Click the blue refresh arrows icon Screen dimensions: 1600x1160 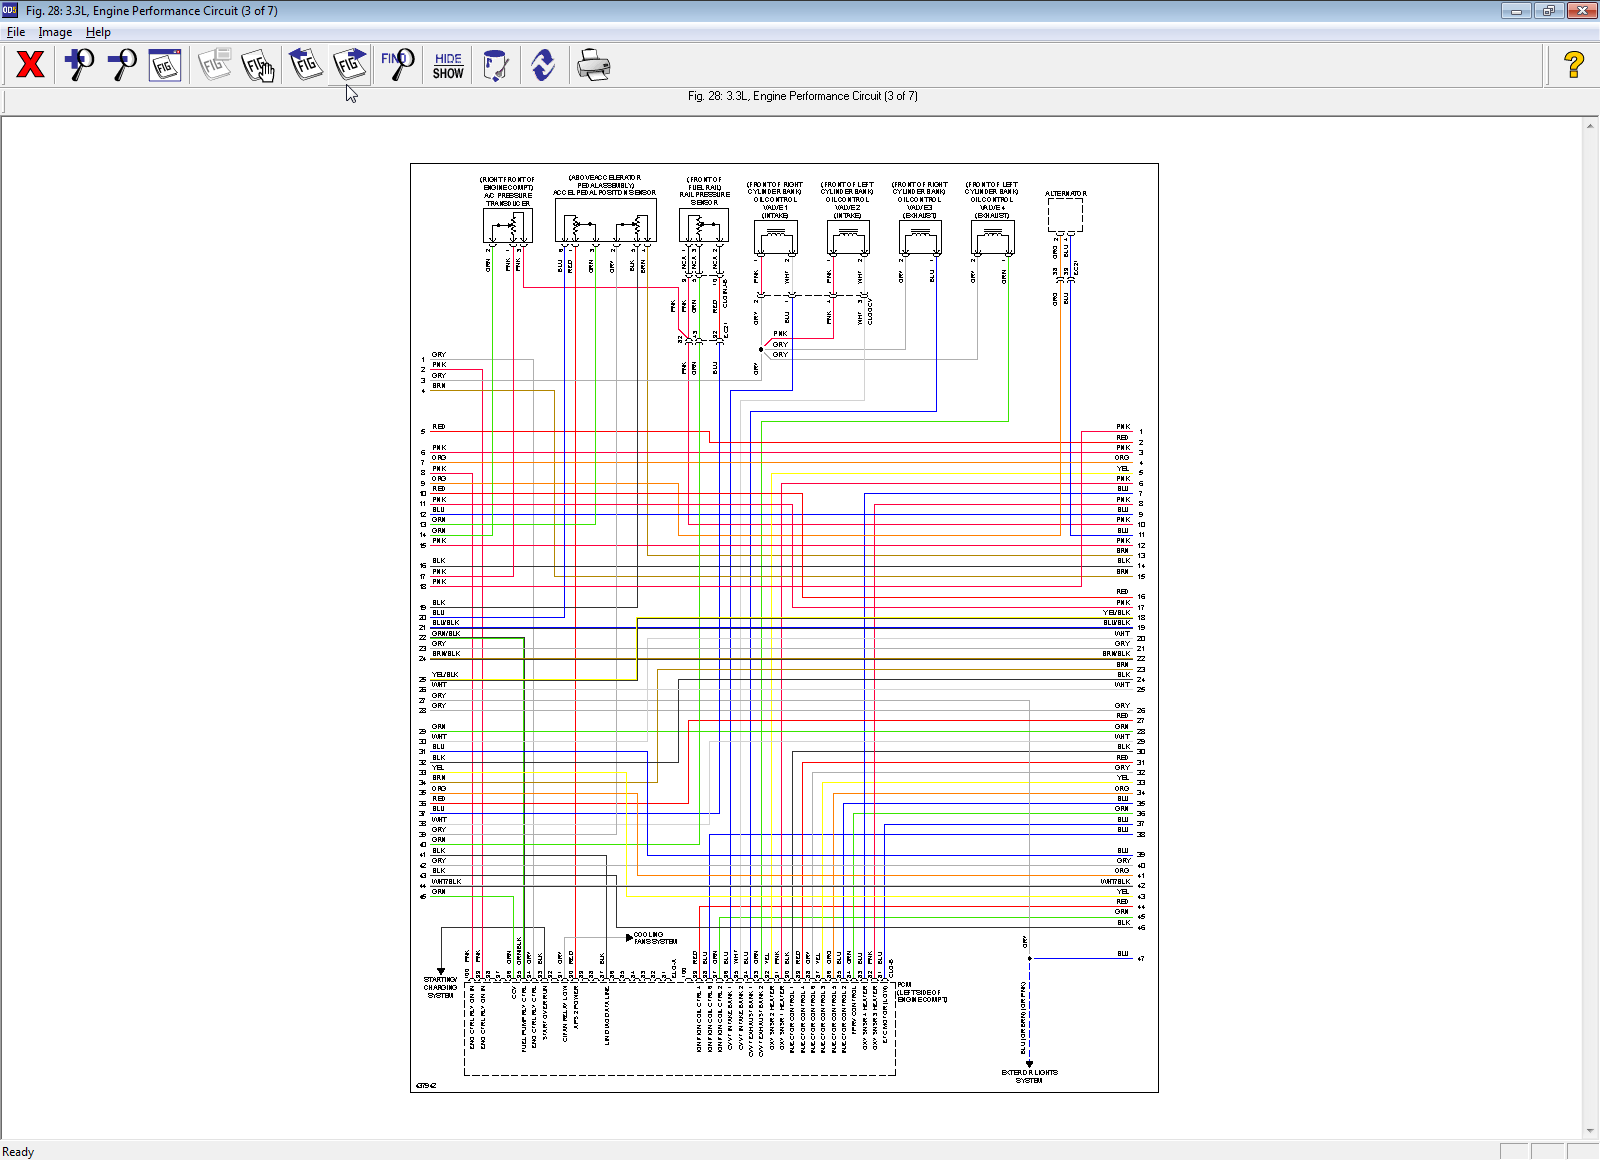543,65
